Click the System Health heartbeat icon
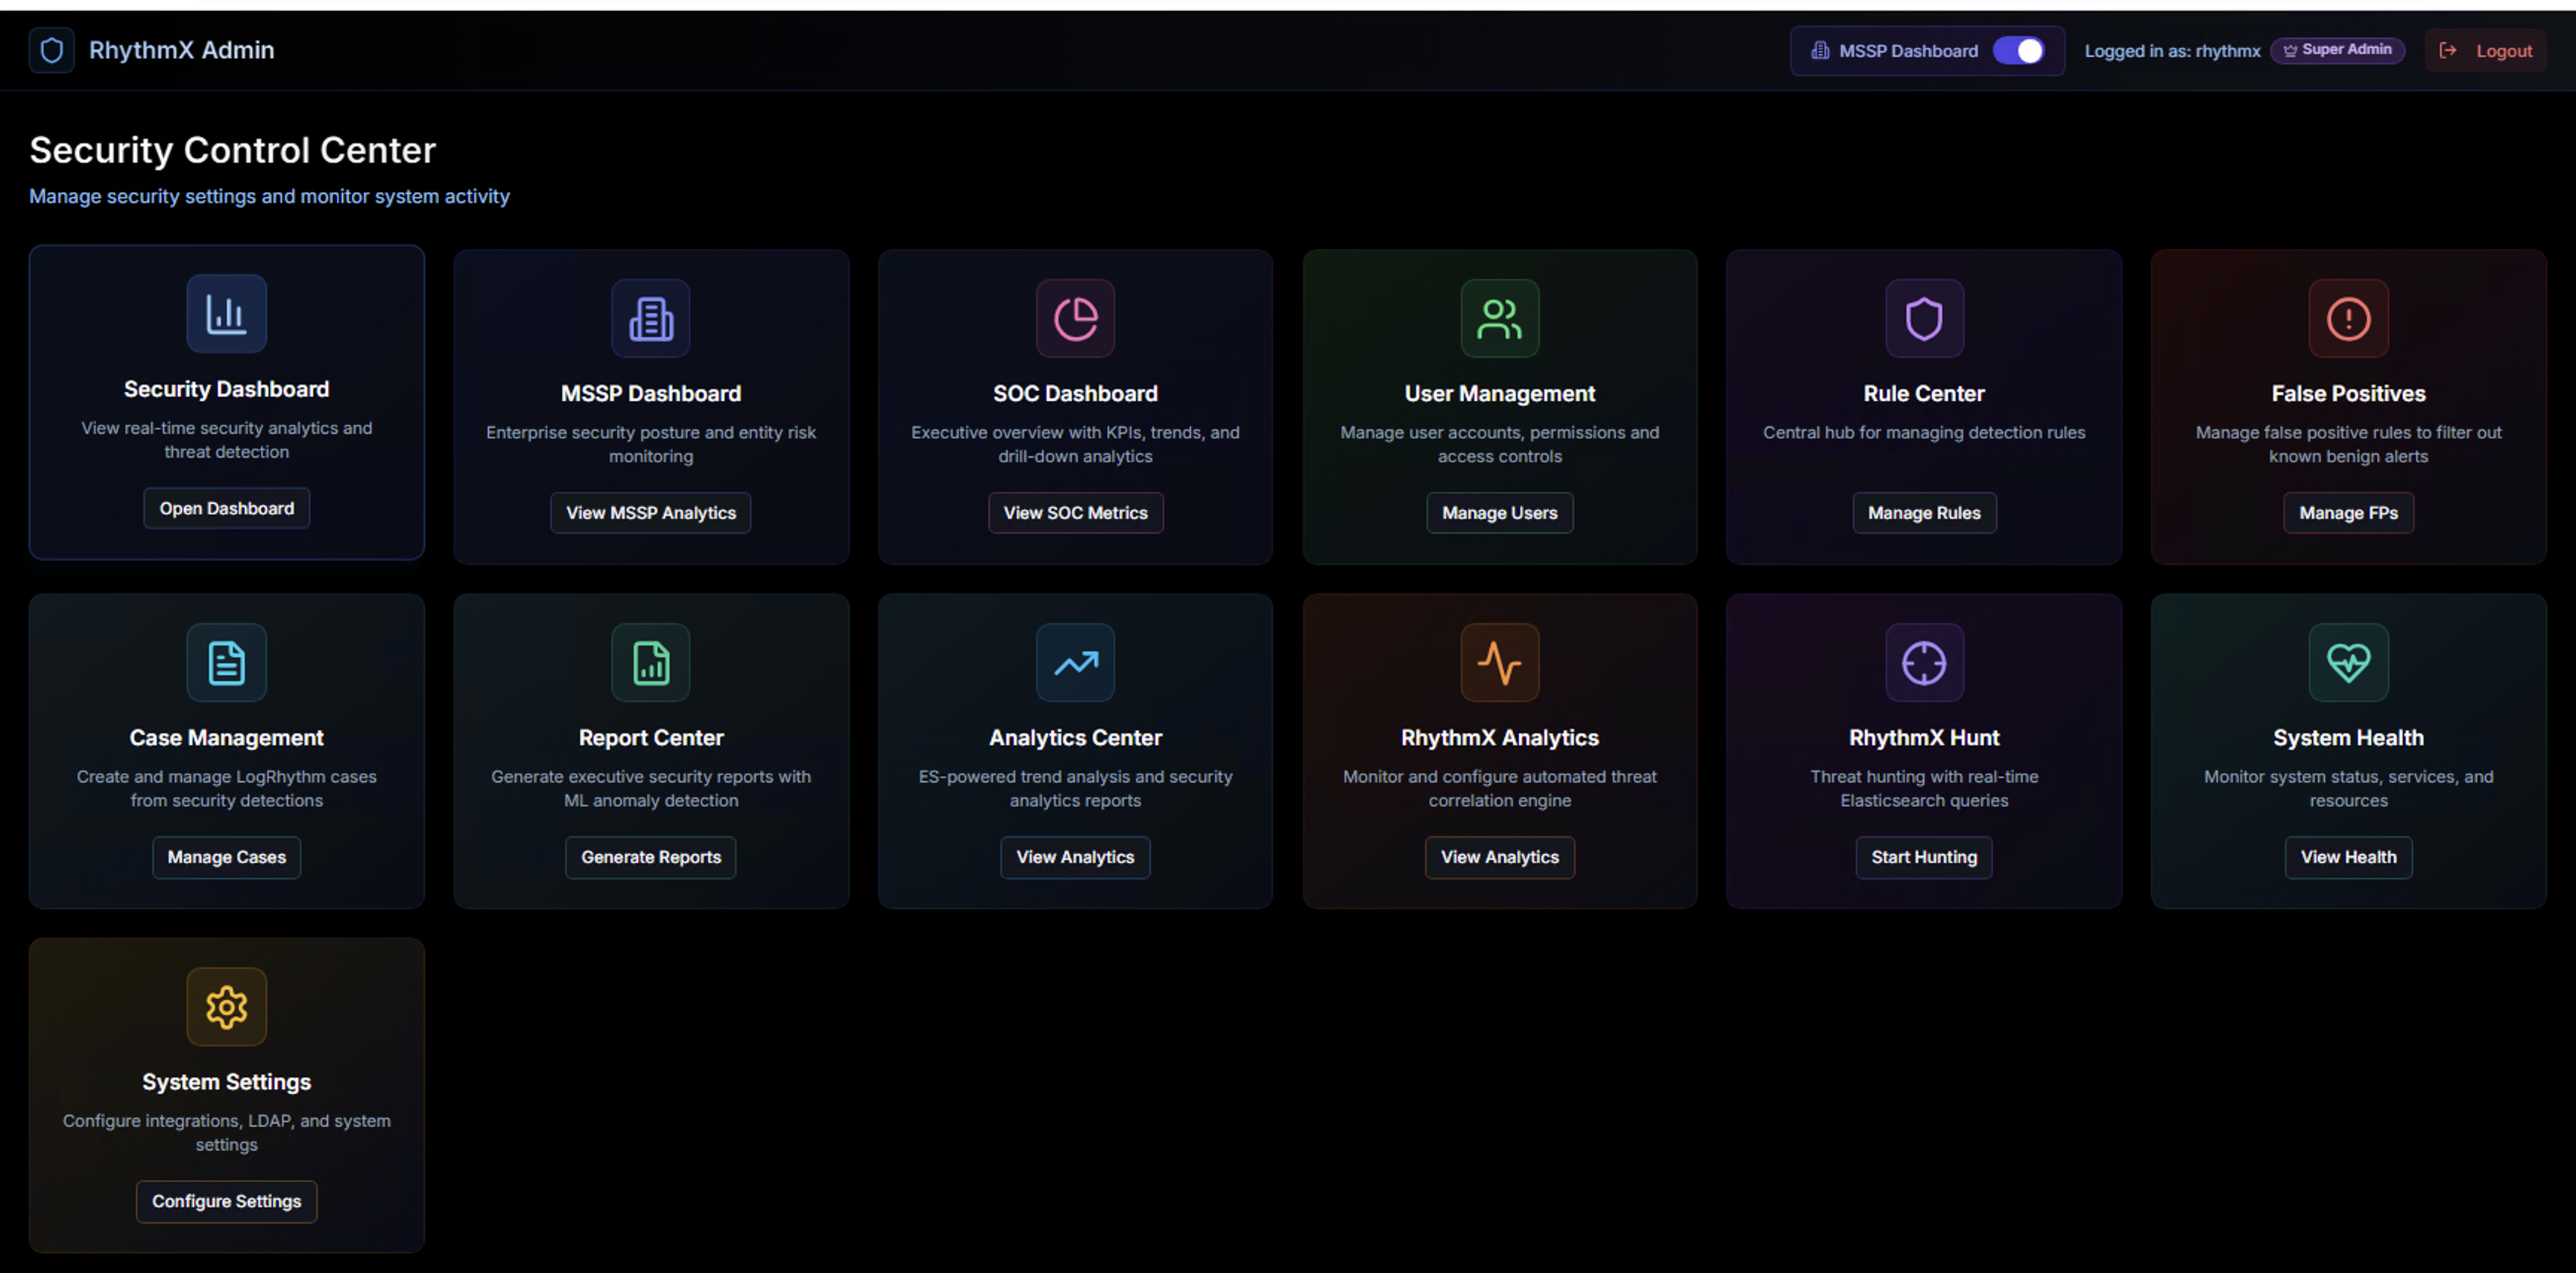Image resolution: width=2576 pixels, height=1273 pixels. [x=2347, y=663]
